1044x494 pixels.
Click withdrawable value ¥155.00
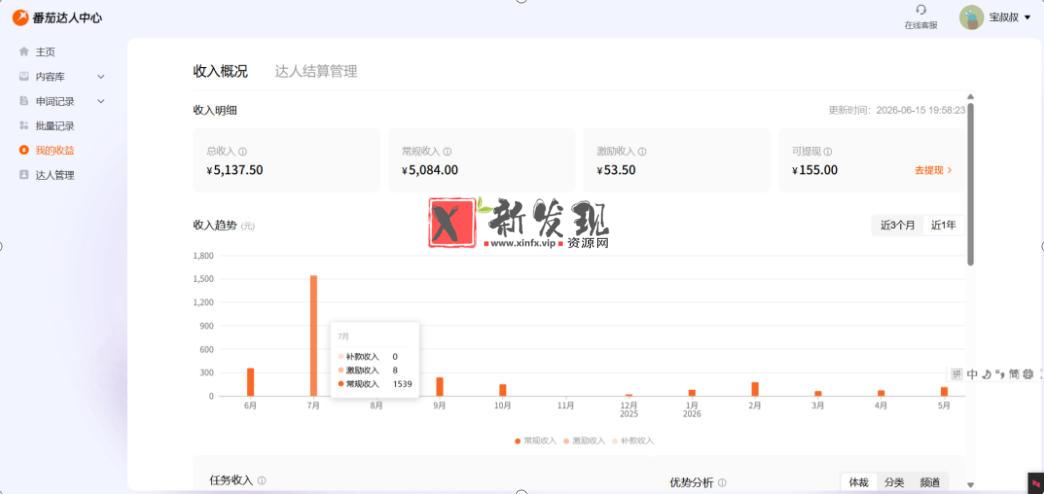[815, 170]
